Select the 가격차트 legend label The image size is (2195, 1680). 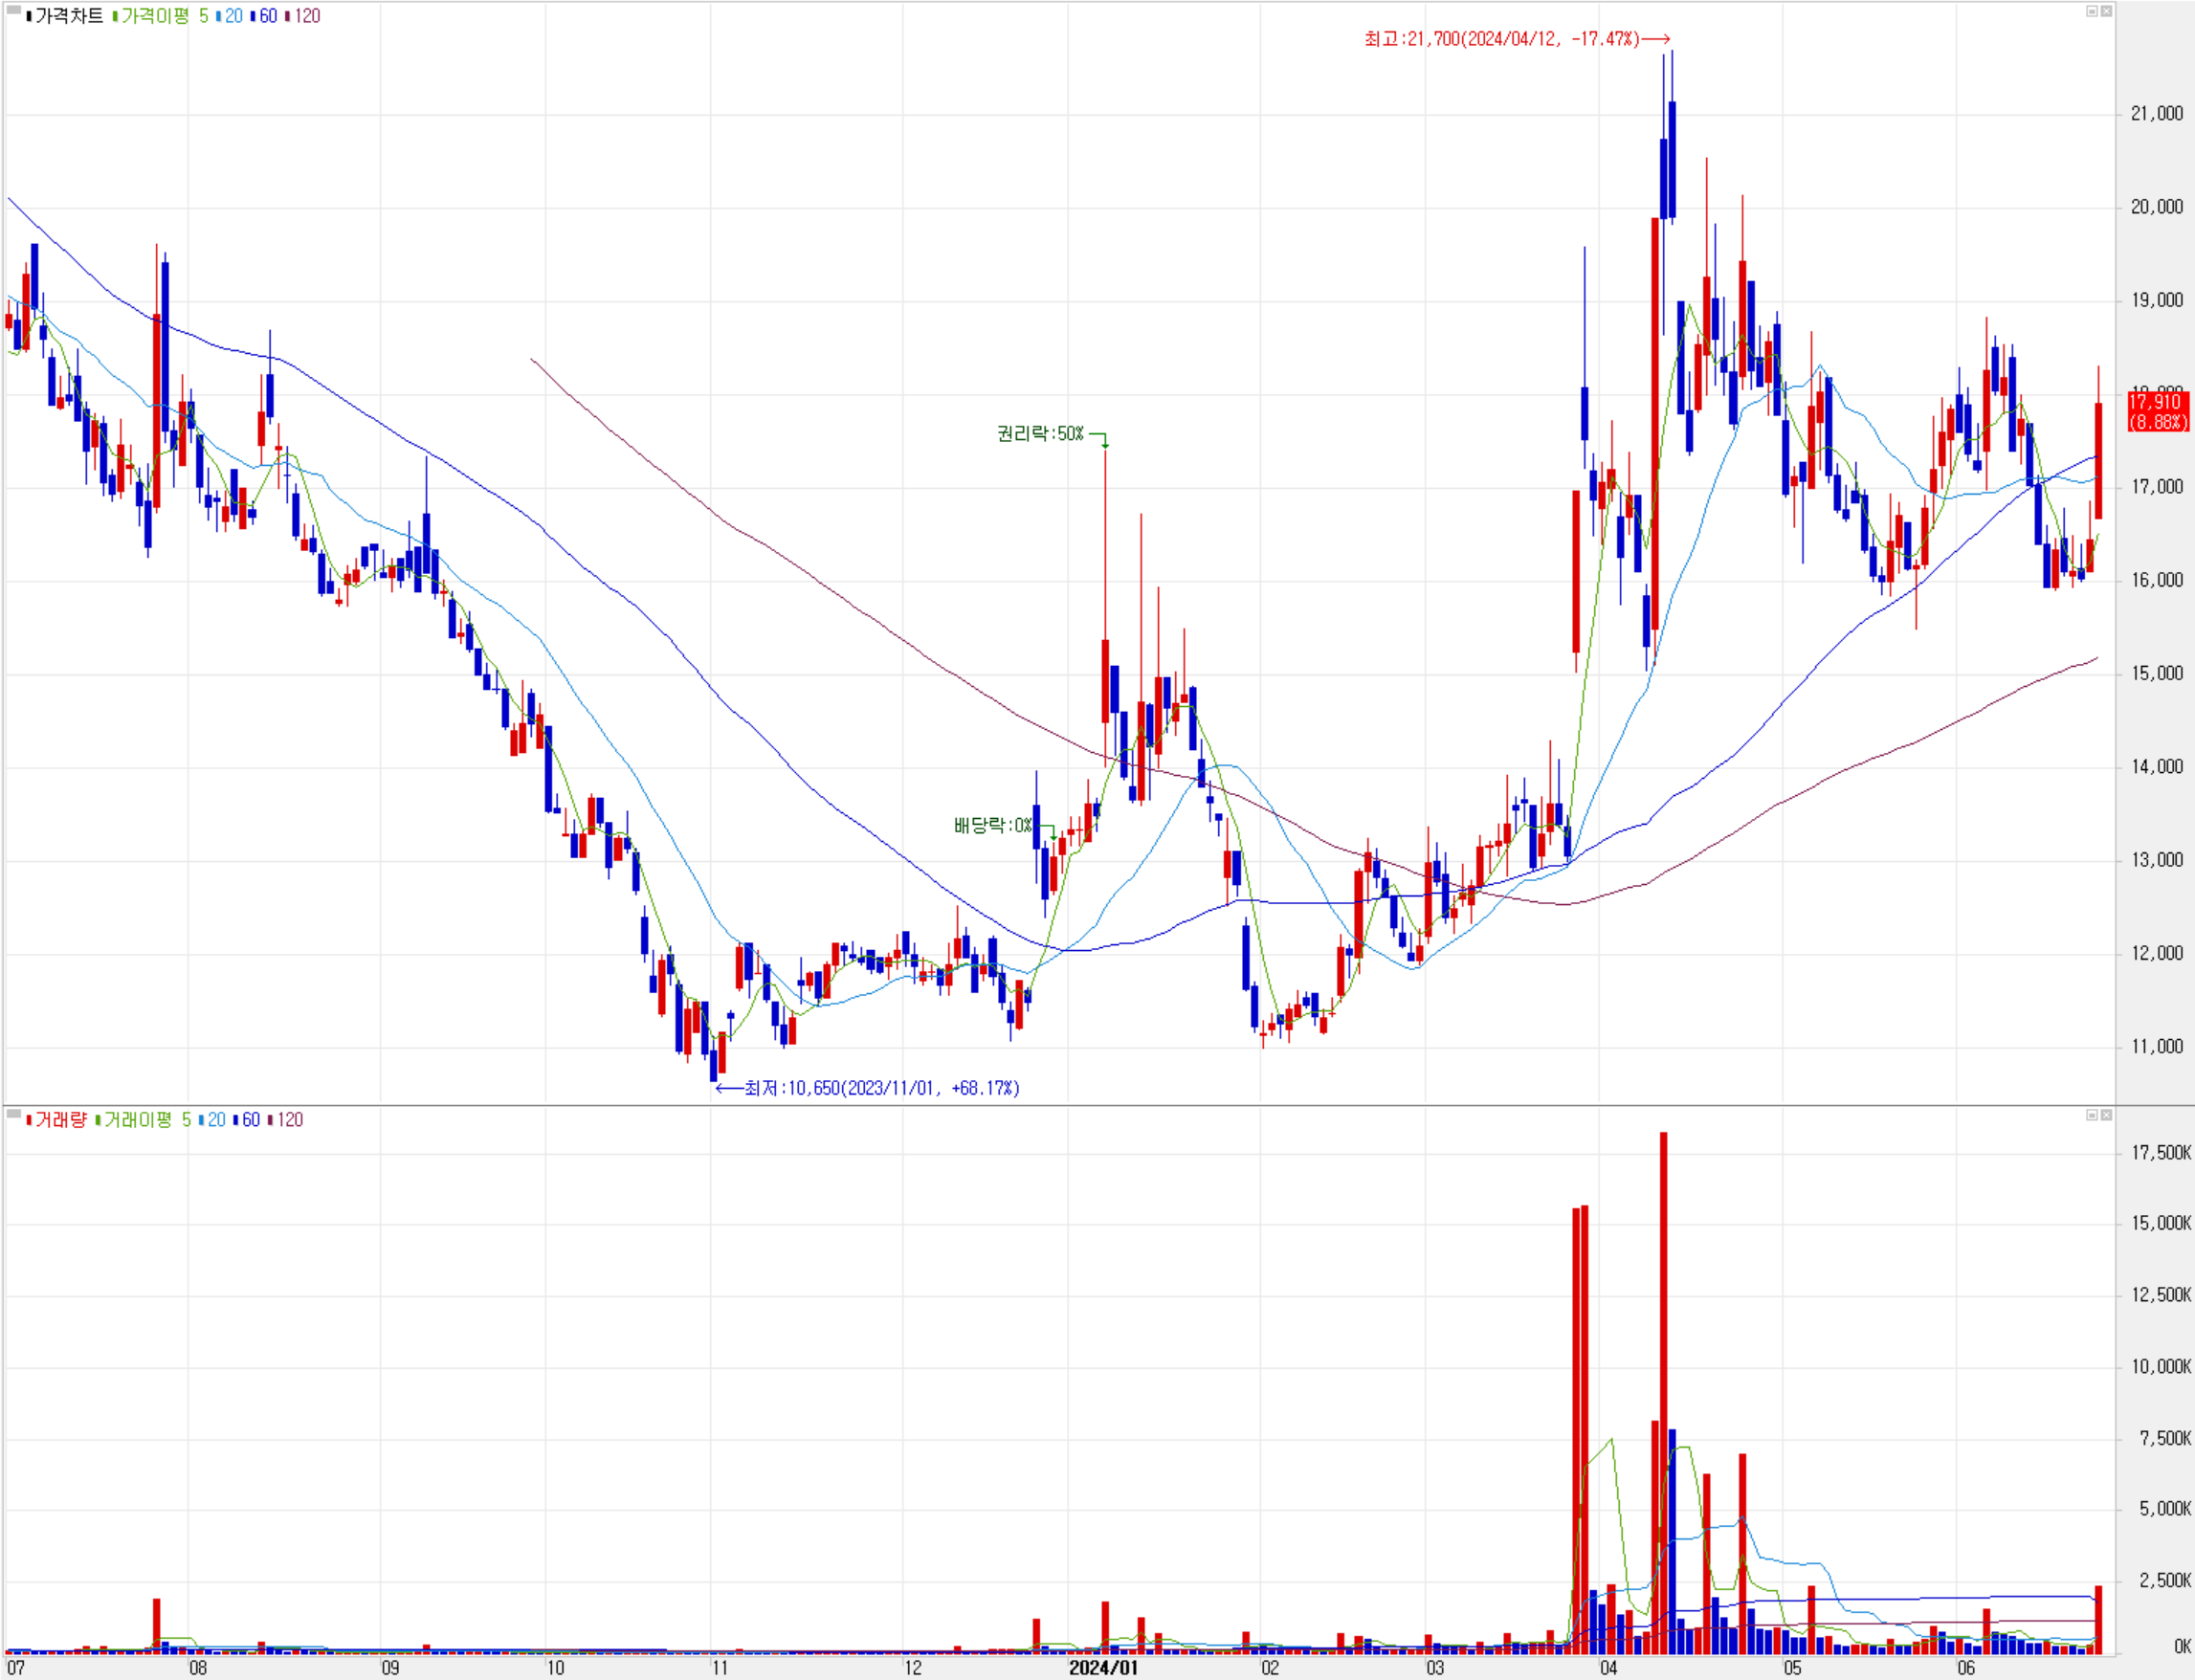pyautogui.click(x=68, y=16)
